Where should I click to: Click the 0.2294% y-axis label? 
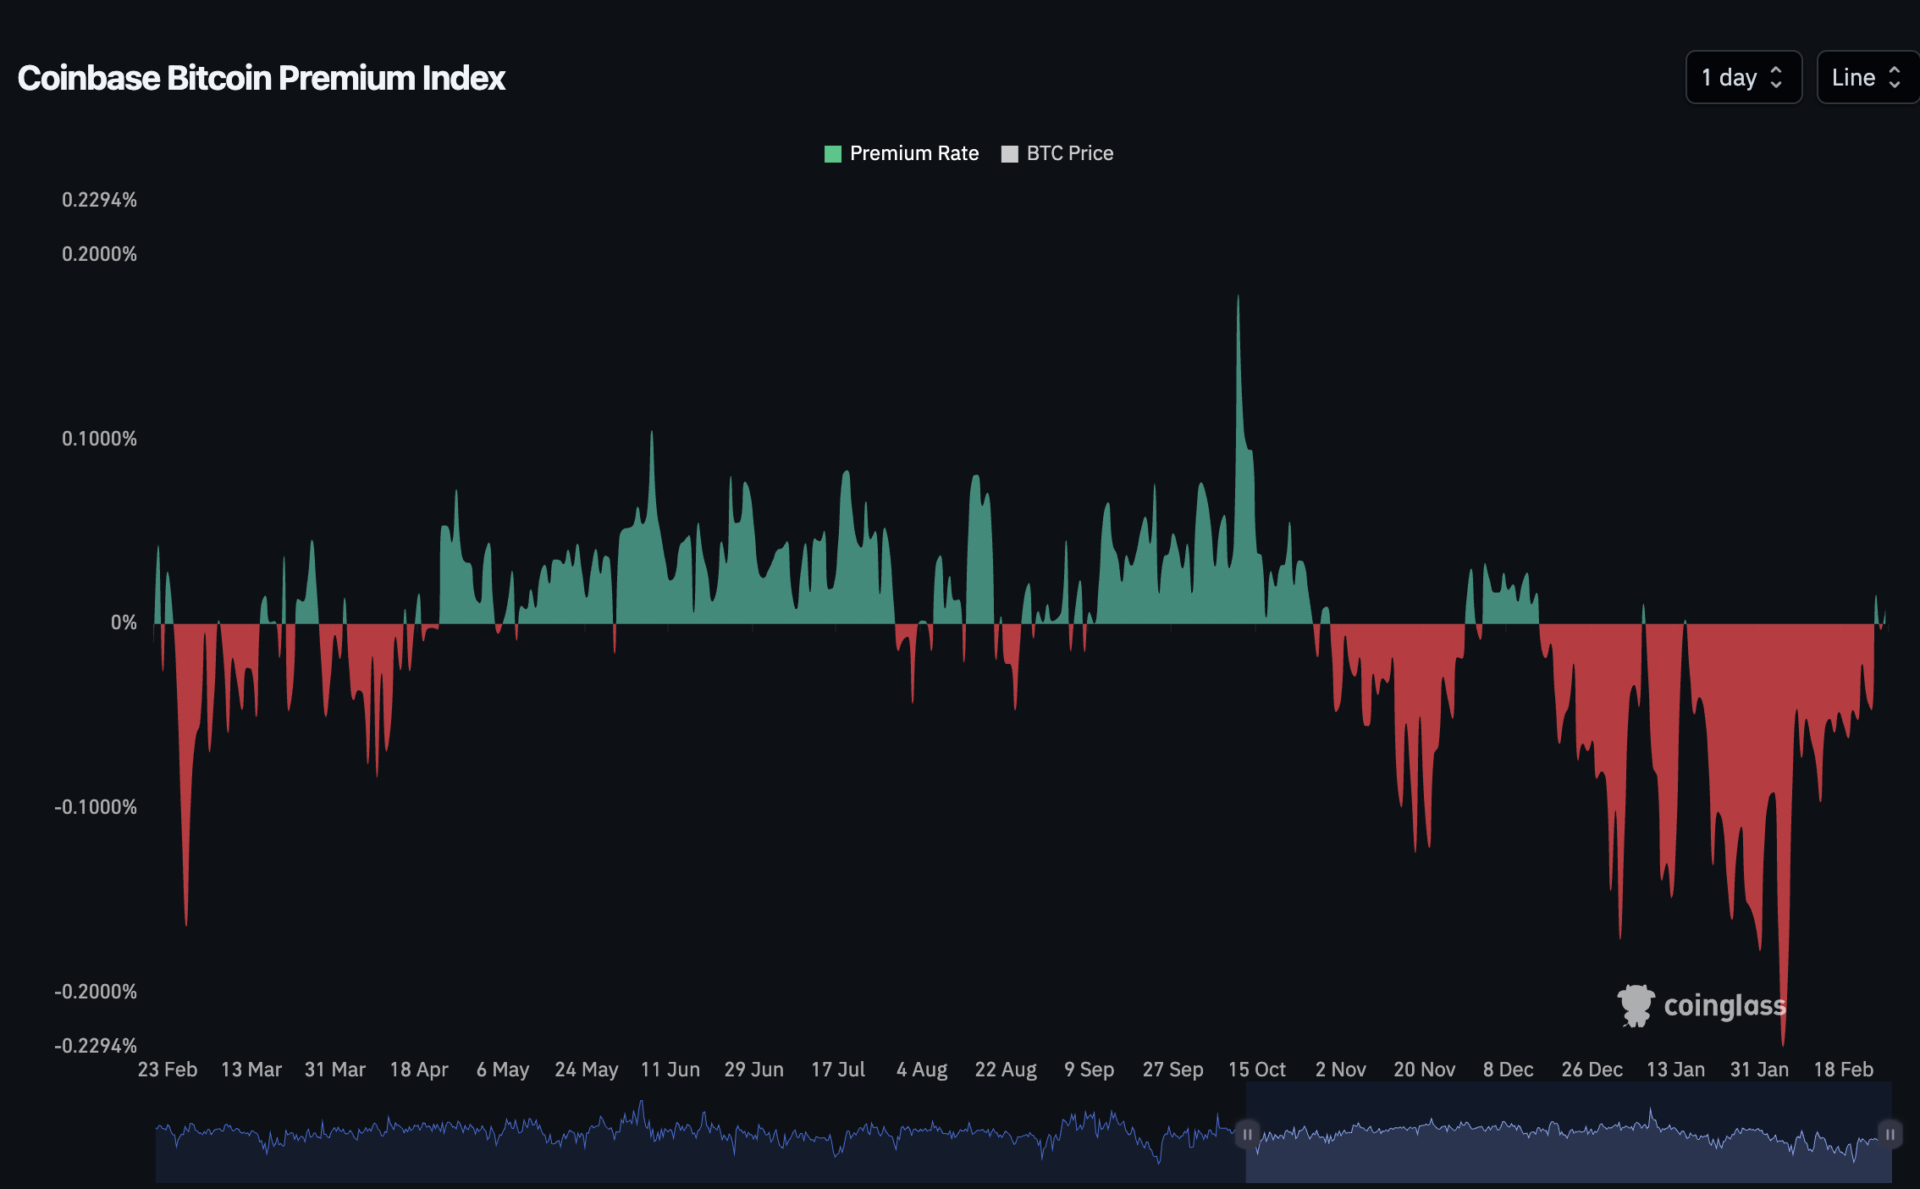tap(99, 200)
